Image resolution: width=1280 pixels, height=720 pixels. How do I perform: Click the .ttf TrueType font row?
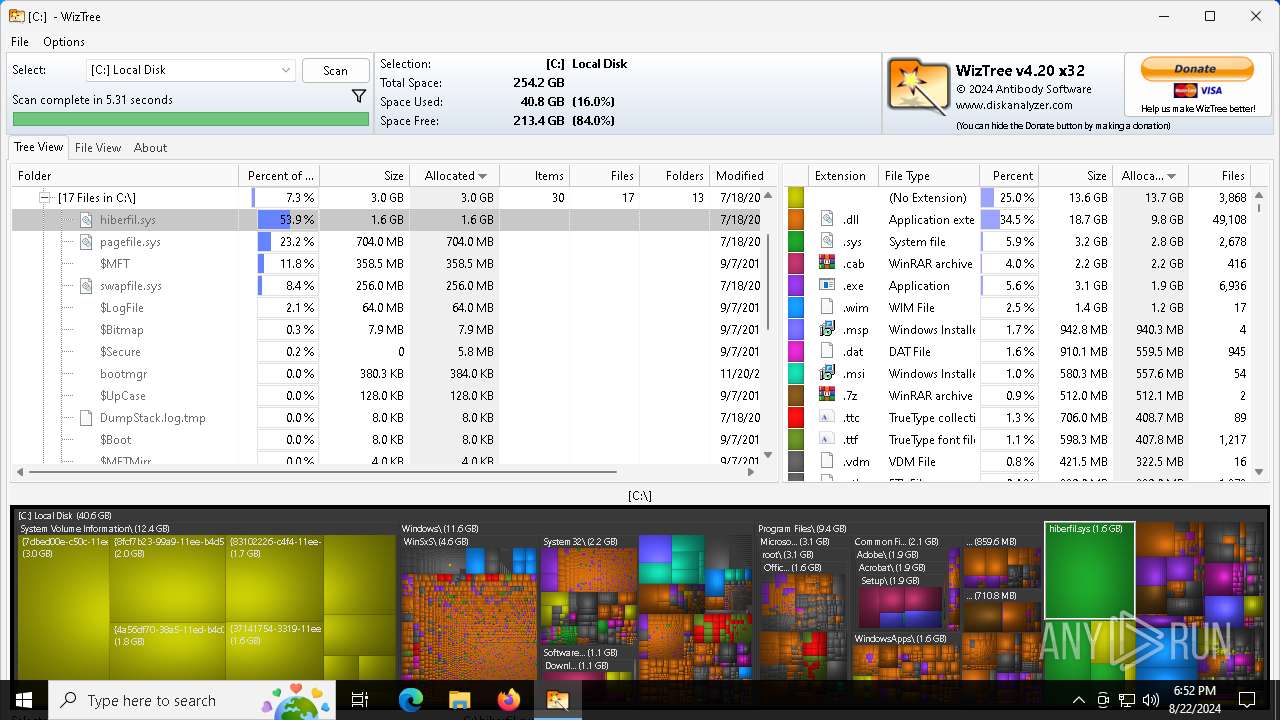pos(1020,440)
